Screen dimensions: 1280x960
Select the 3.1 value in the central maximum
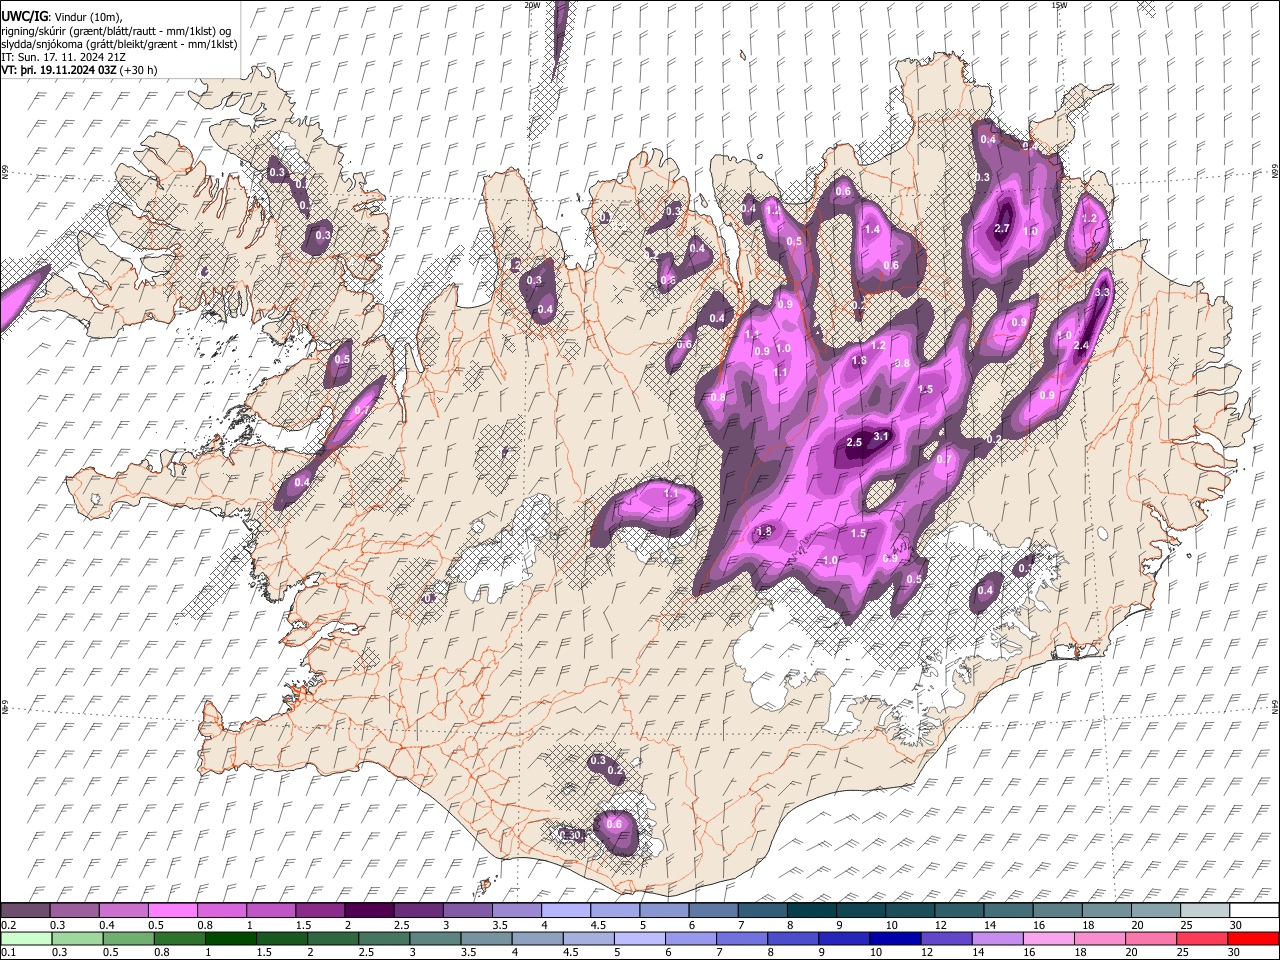881,437
